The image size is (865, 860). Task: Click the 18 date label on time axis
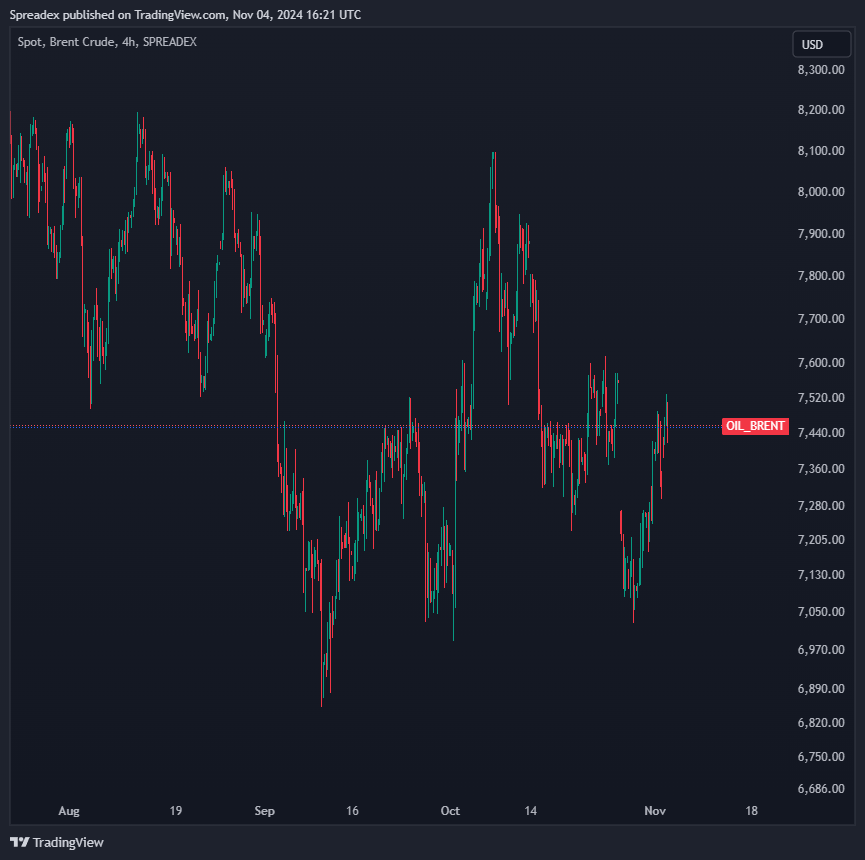[751, 811]
